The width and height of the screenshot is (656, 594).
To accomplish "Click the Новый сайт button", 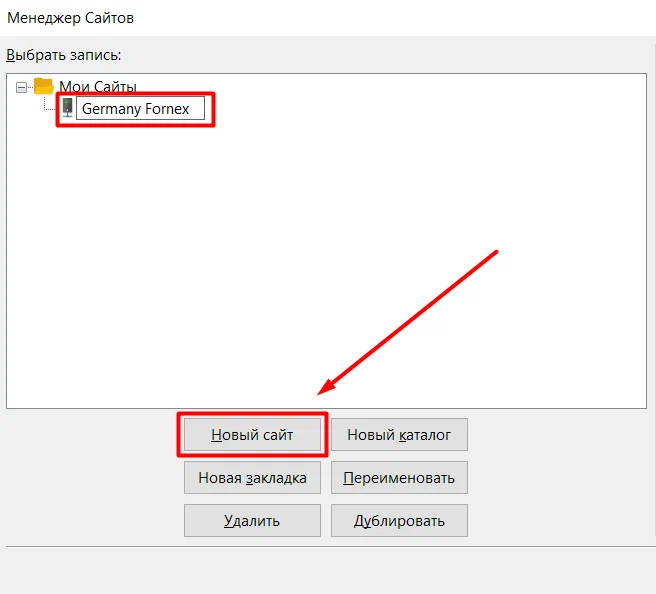I will point(252,435).
